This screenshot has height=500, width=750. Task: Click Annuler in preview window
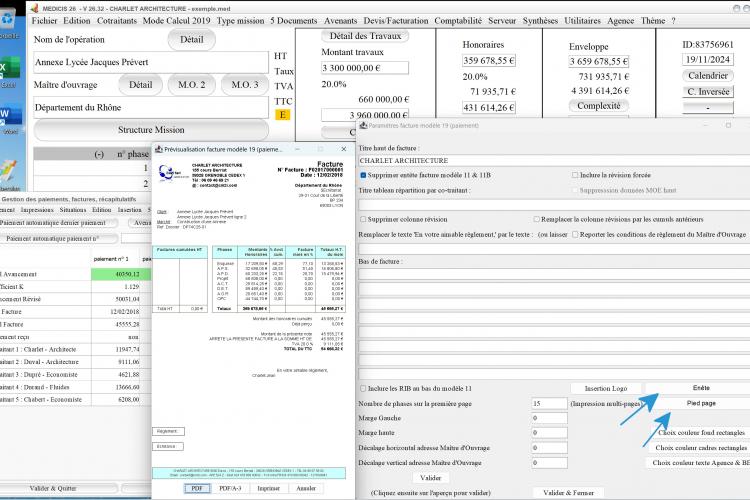pos(306,489)
